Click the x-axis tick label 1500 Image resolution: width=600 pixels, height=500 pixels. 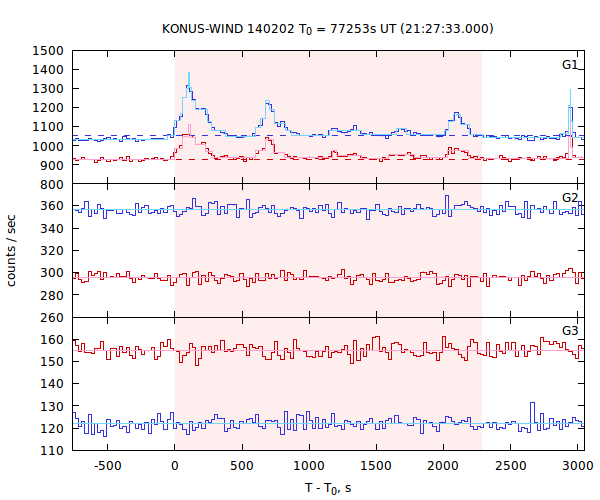click(376, 466)
